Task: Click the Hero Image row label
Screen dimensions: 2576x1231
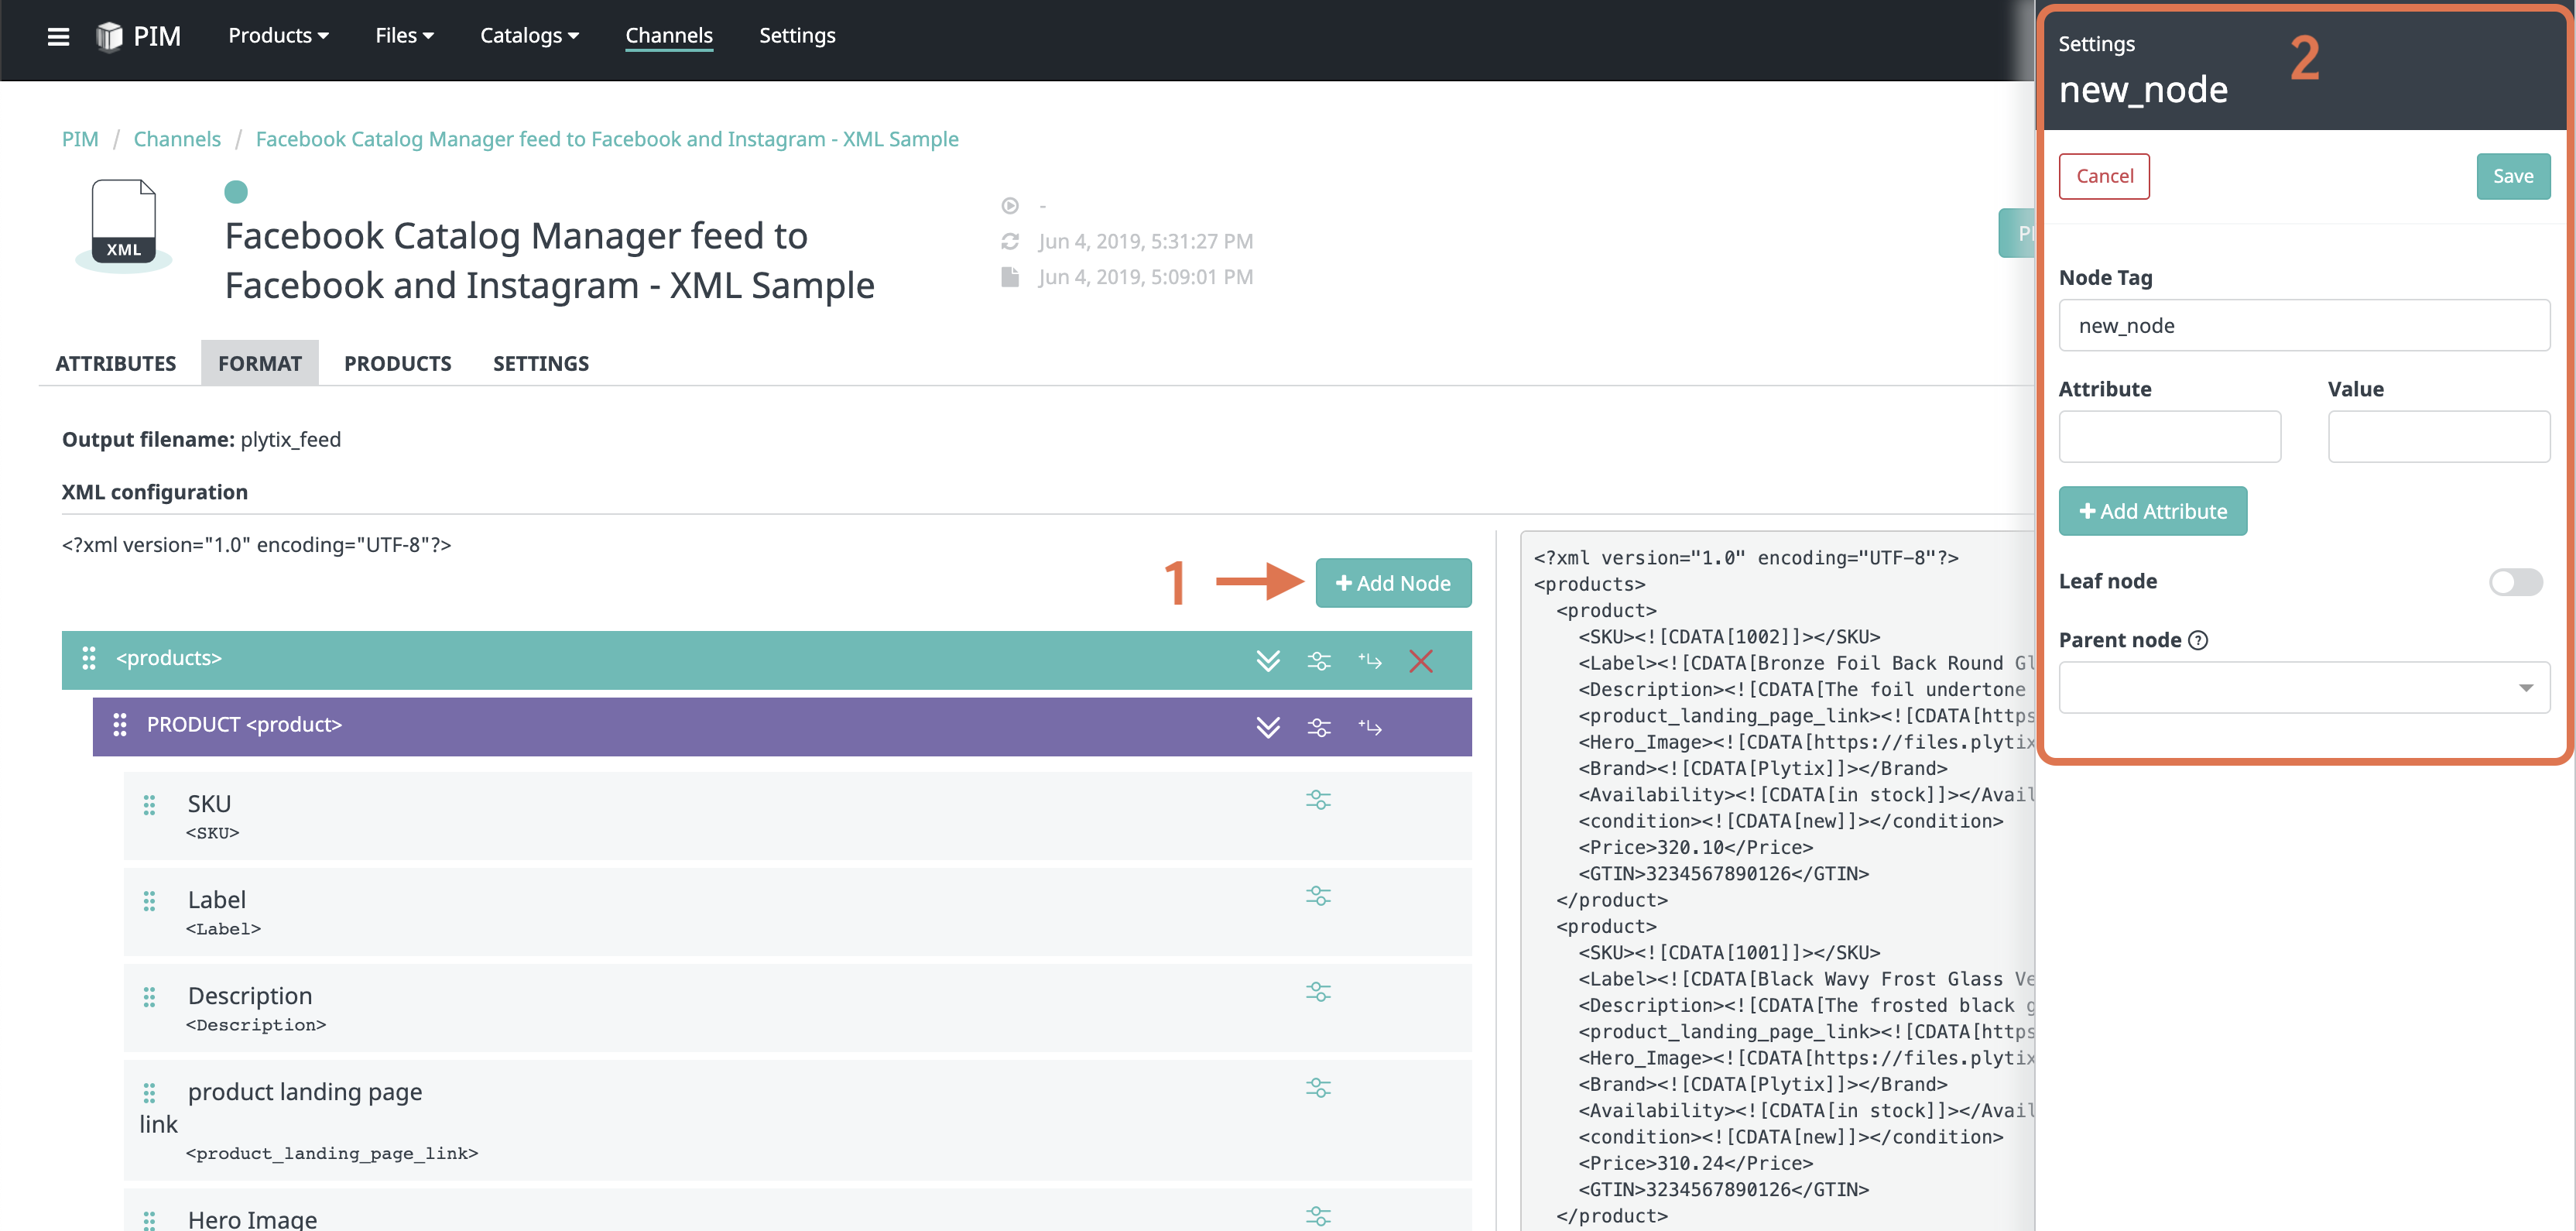Action: (252, 1219)
